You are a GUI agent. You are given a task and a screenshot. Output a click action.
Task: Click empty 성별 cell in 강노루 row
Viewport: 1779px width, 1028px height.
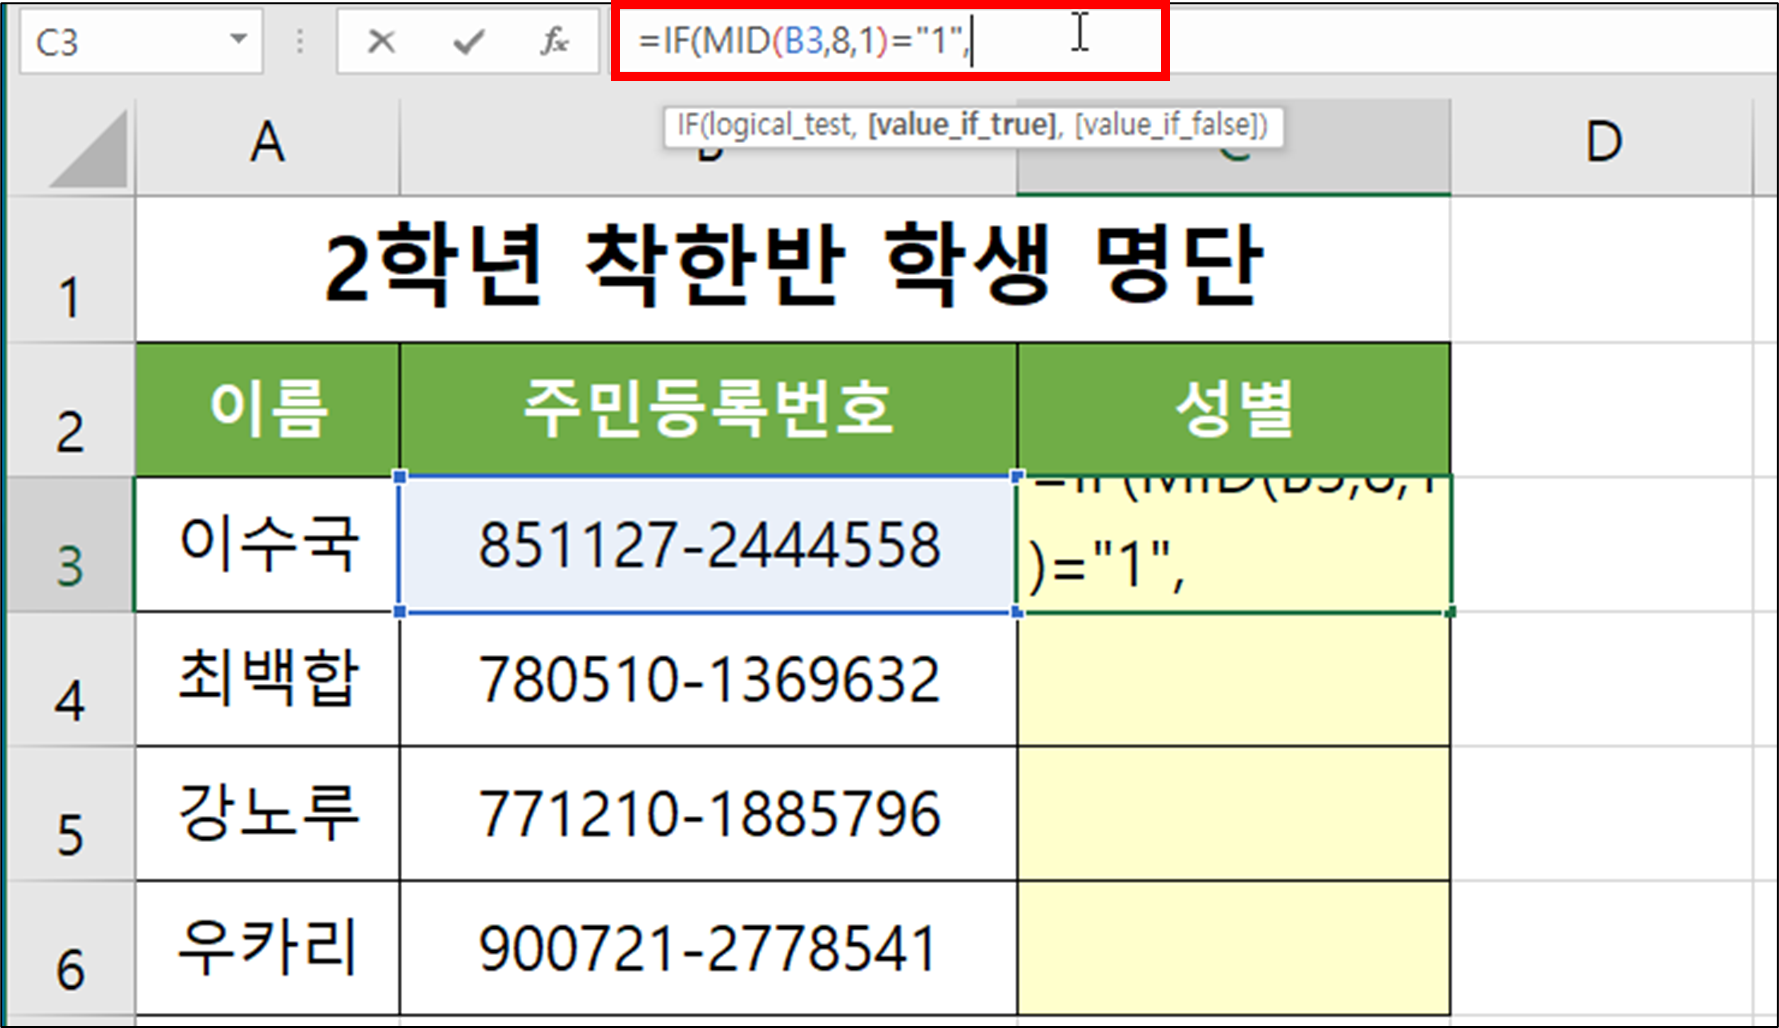[1234, 813]
